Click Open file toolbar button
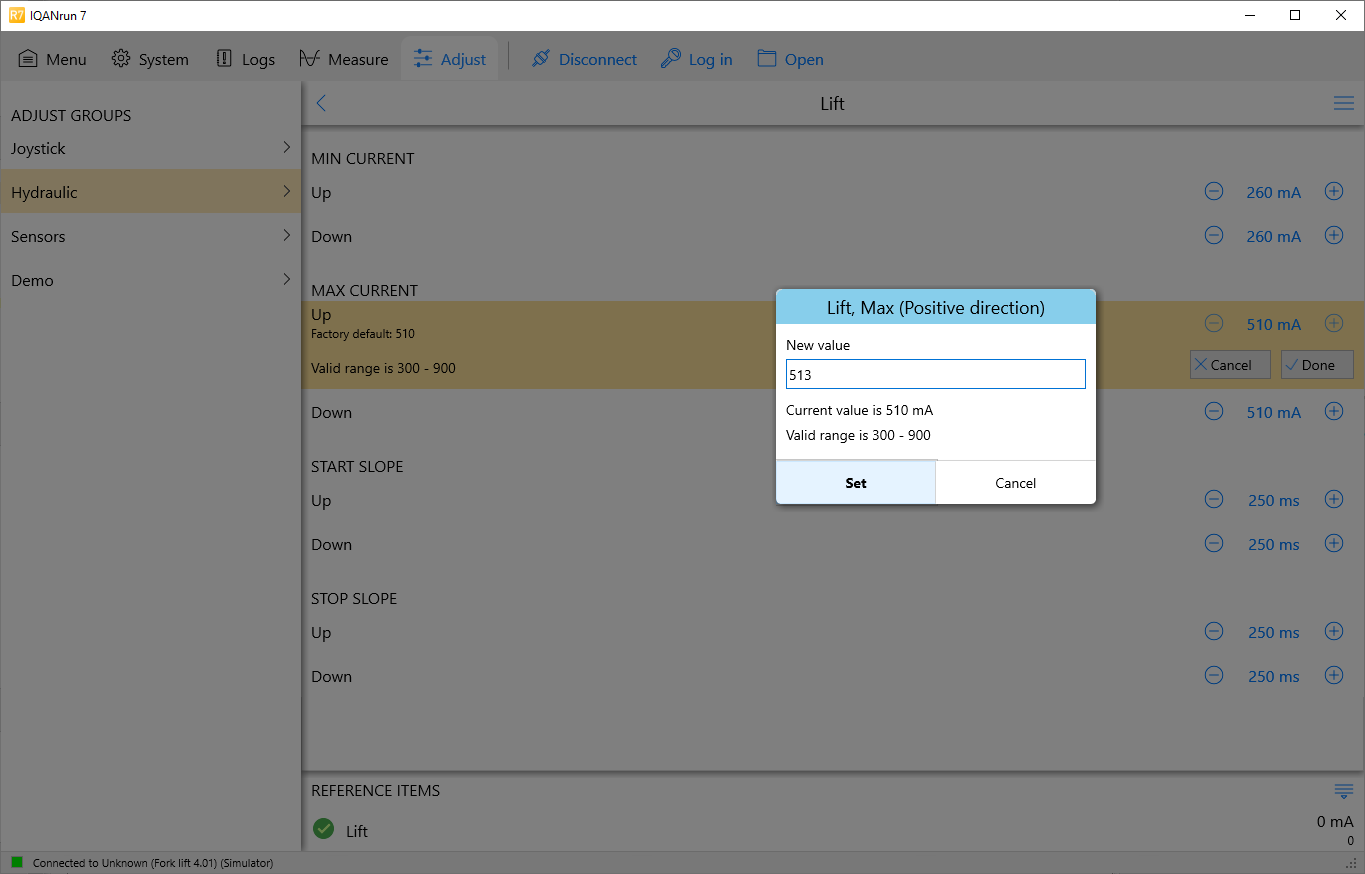Image resolution: width=1365 pixels, height=874 pixels. (791, 59)
